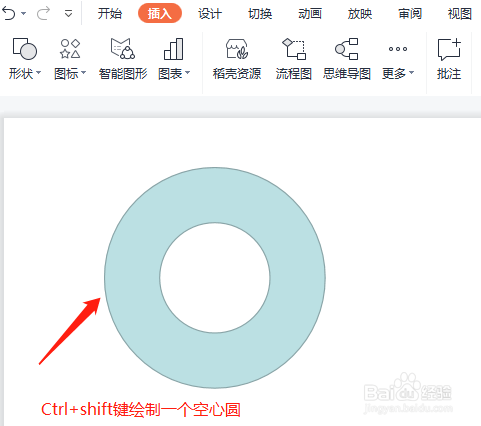Click the 图标 icons gallery icon
Viewport: 481px width, 426px height.
click(x=70, y=49)
